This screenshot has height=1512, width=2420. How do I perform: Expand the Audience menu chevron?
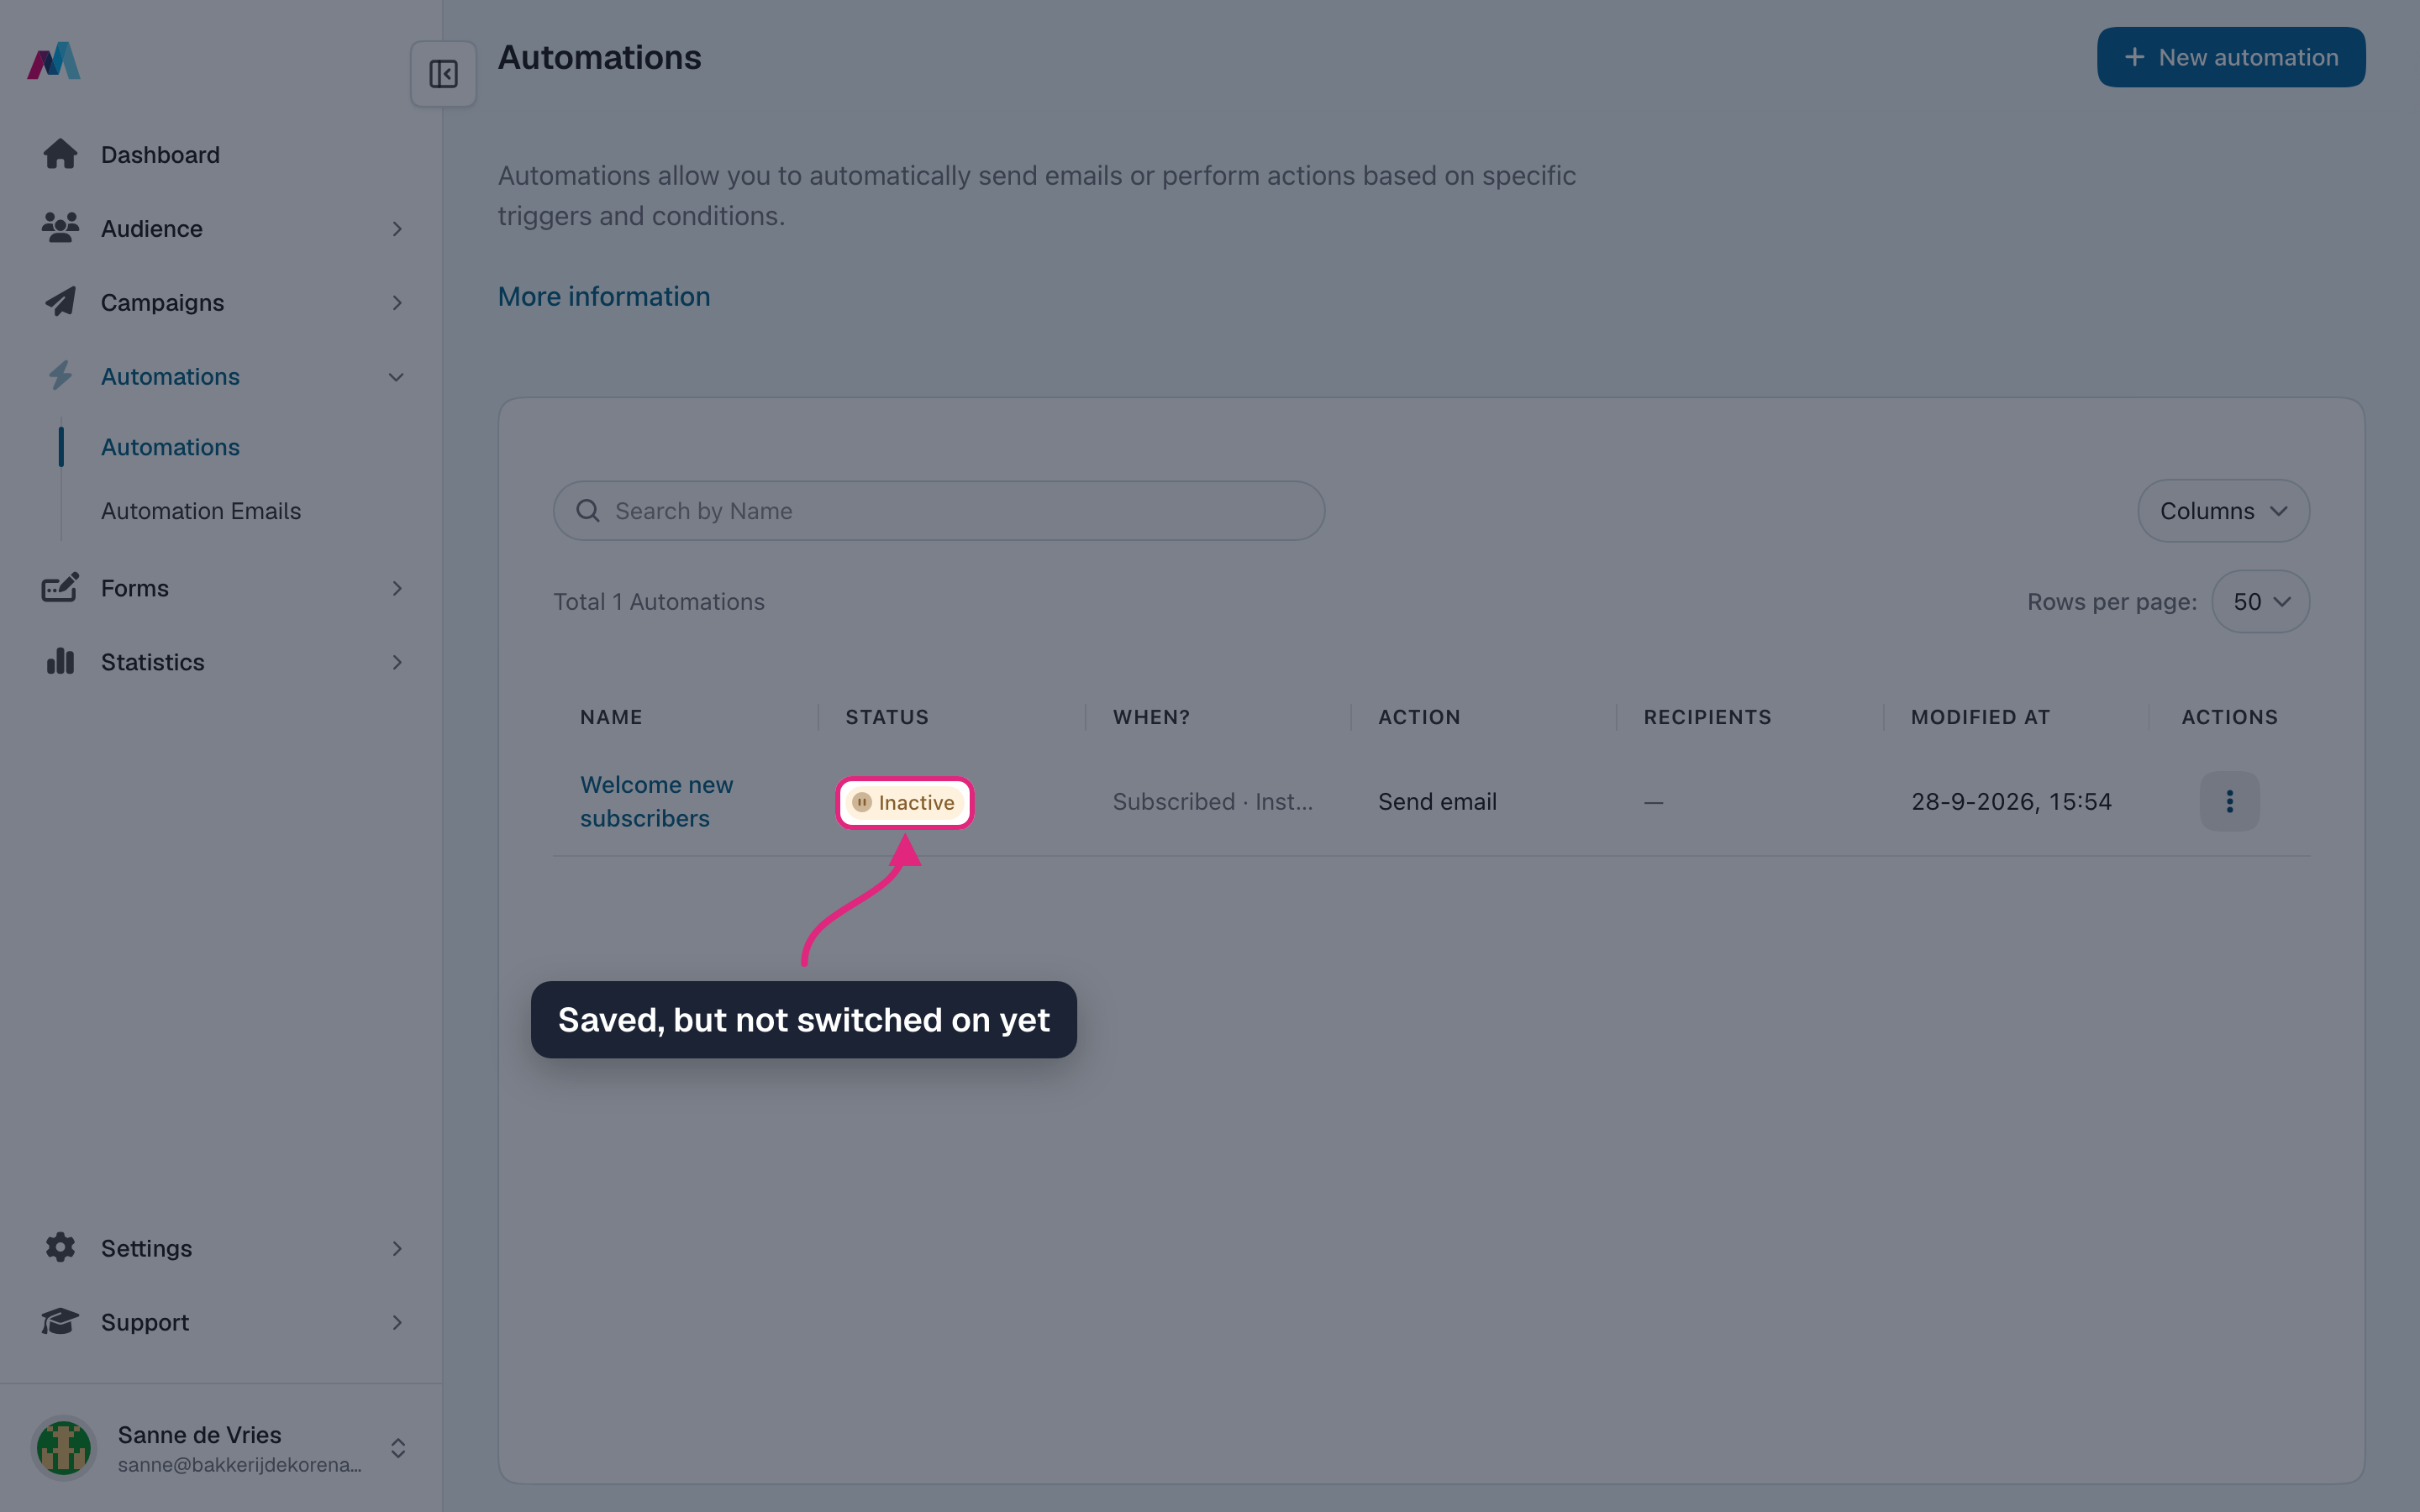(x=397, y=229)
